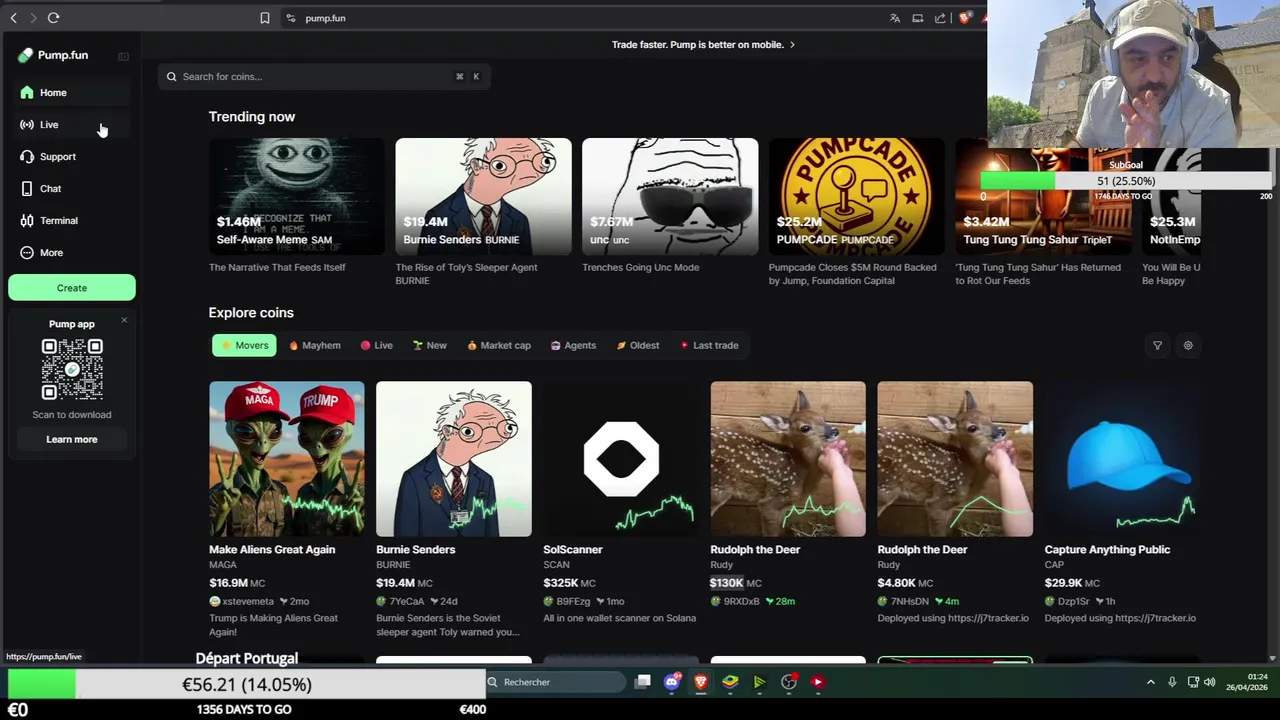The image size is (1280, 720).
Task: Click the translate page icon
Action: click(895, 18)
